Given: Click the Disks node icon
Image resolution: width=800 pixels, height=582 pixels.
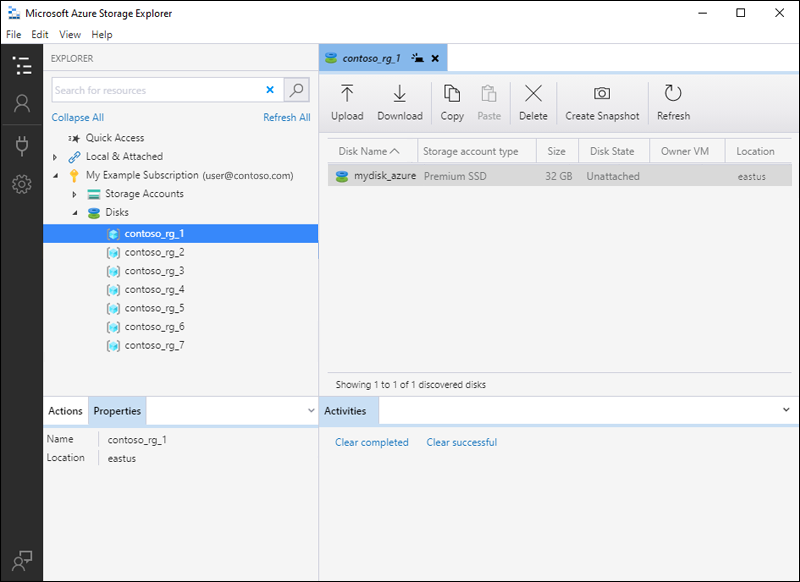Looking at the screenshot, I should pyautogui.click(x=94, y=213).
